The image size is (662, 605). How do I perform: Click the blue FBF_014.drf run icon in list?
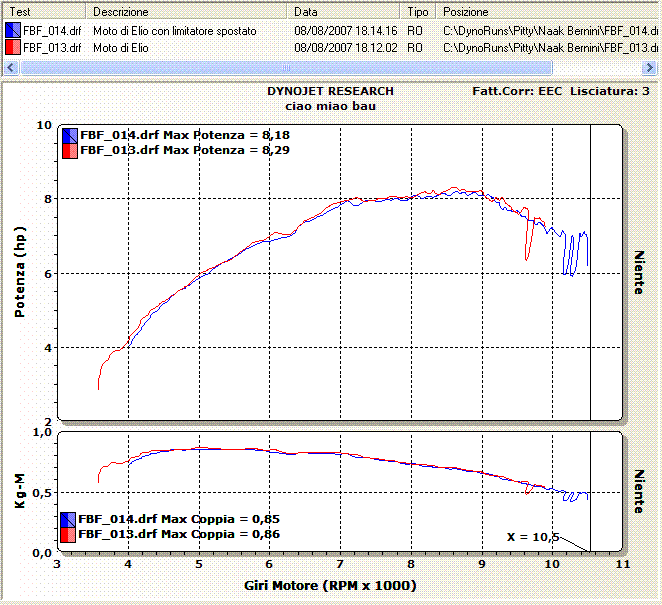click(11, 31)
